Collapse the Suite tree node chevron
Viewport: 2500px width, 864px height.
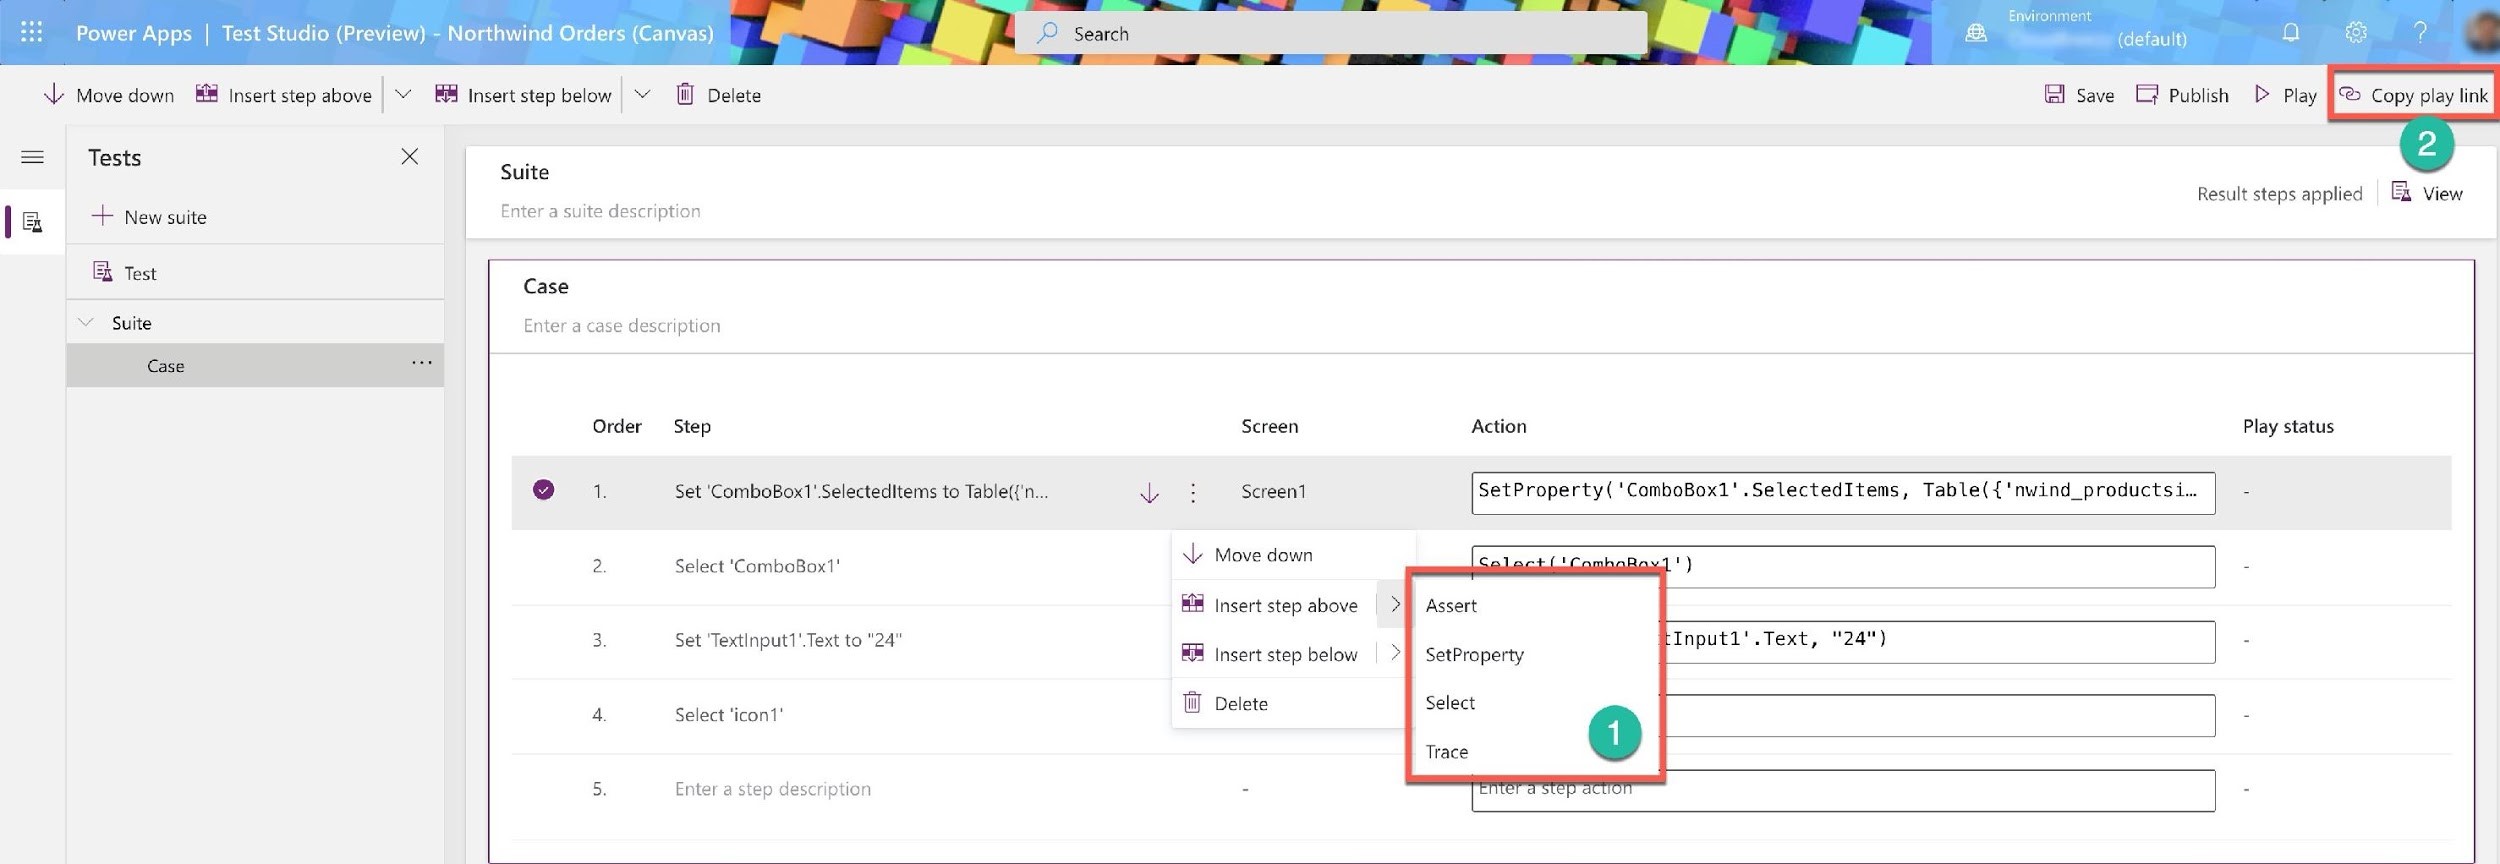(86, 322)
